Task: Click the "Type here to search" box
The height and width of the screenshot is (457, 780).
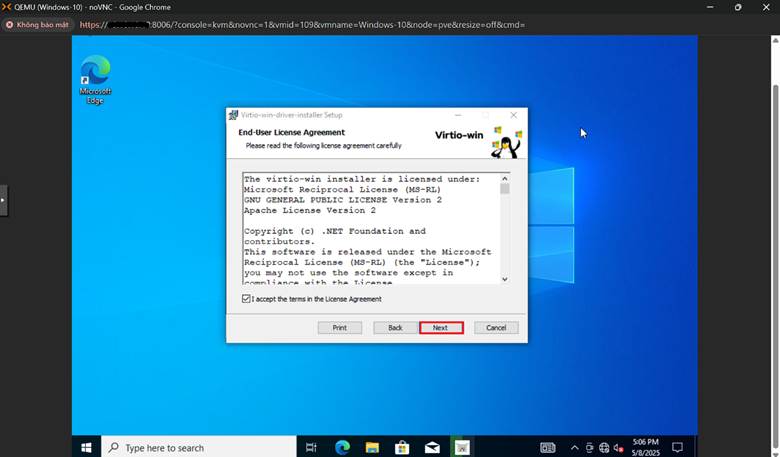Action: 200,447
